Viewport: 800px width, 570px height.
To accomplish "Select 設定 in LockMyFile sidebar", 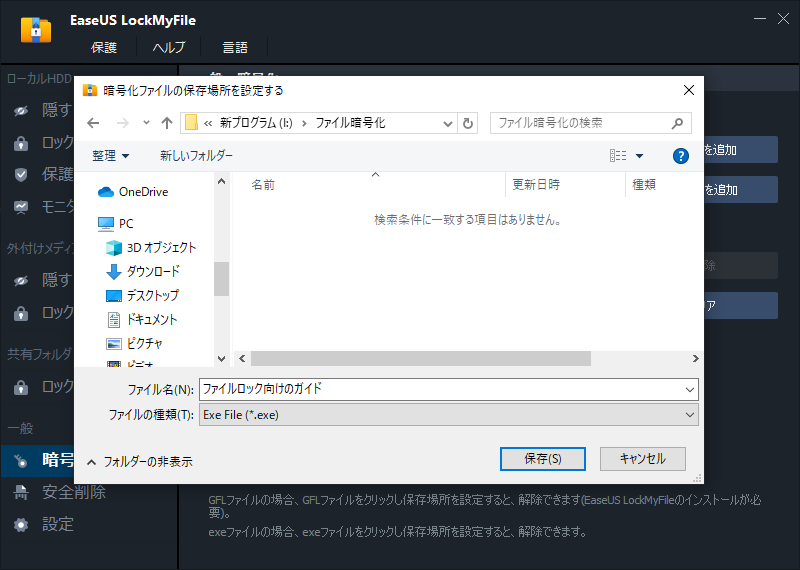I will pos(58,524).
